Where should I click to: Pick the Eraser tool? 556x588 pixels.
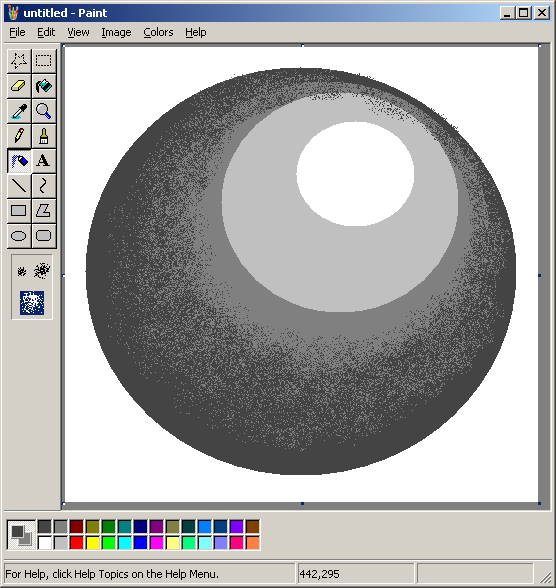tap(19, 86)
